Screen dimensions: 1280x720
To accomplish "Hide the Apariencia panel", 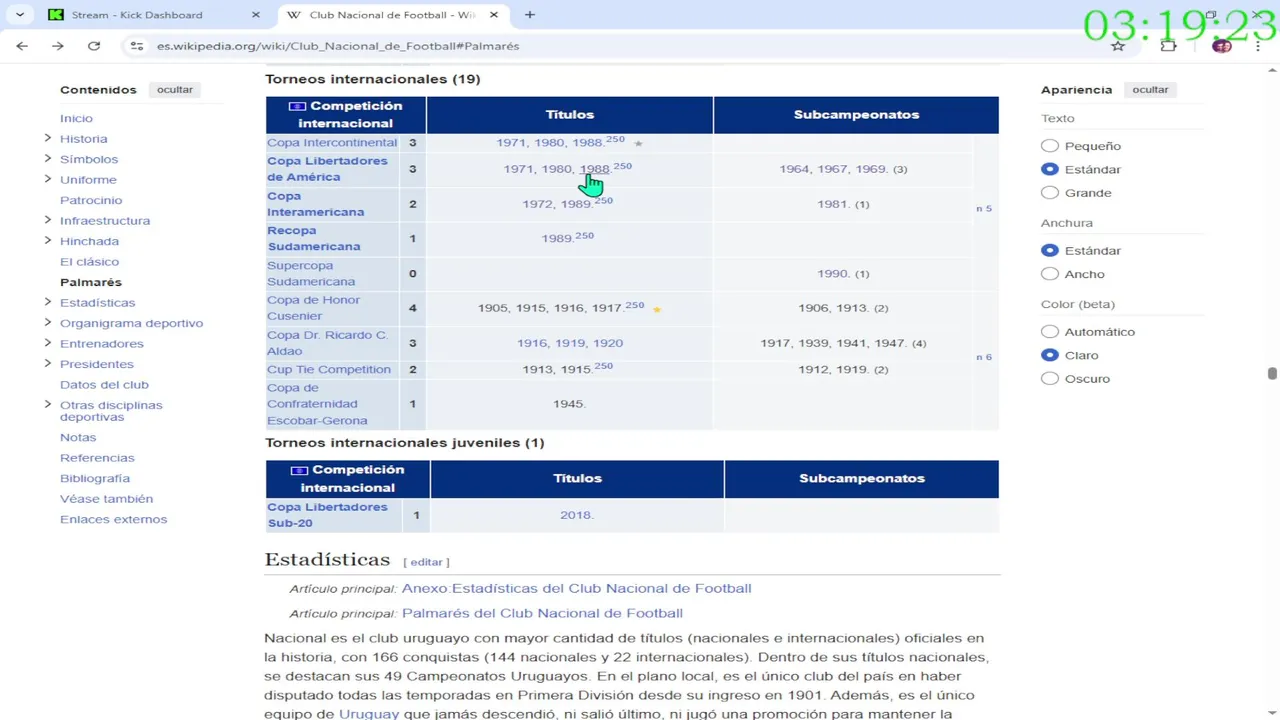I will click(1150, 90).
